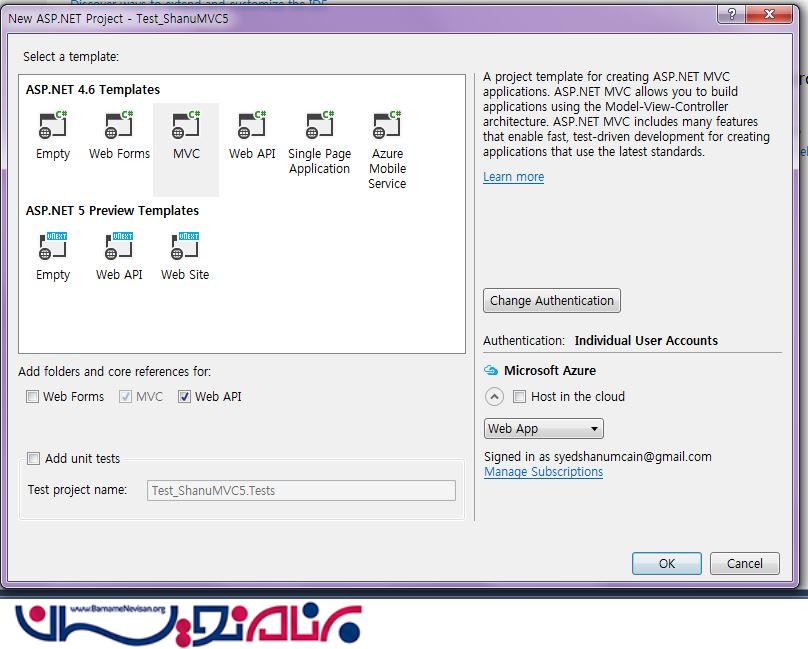Open the Web App dropdown

(x=543, y=429)
